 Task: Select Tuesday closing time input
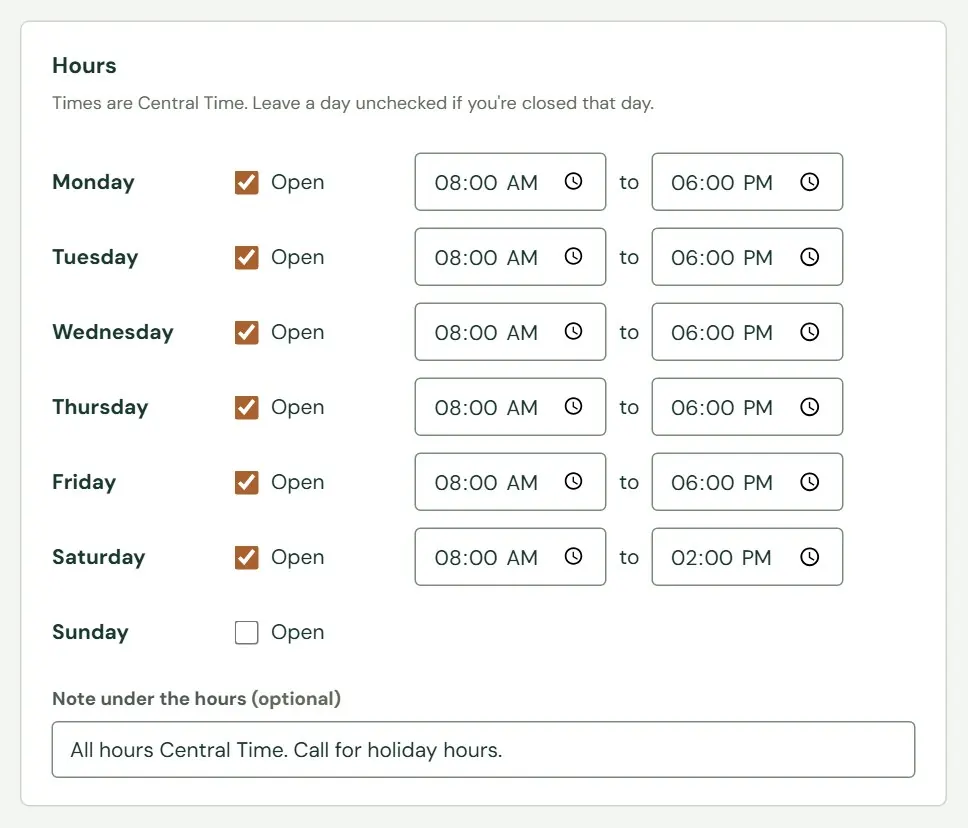point(747,257)
